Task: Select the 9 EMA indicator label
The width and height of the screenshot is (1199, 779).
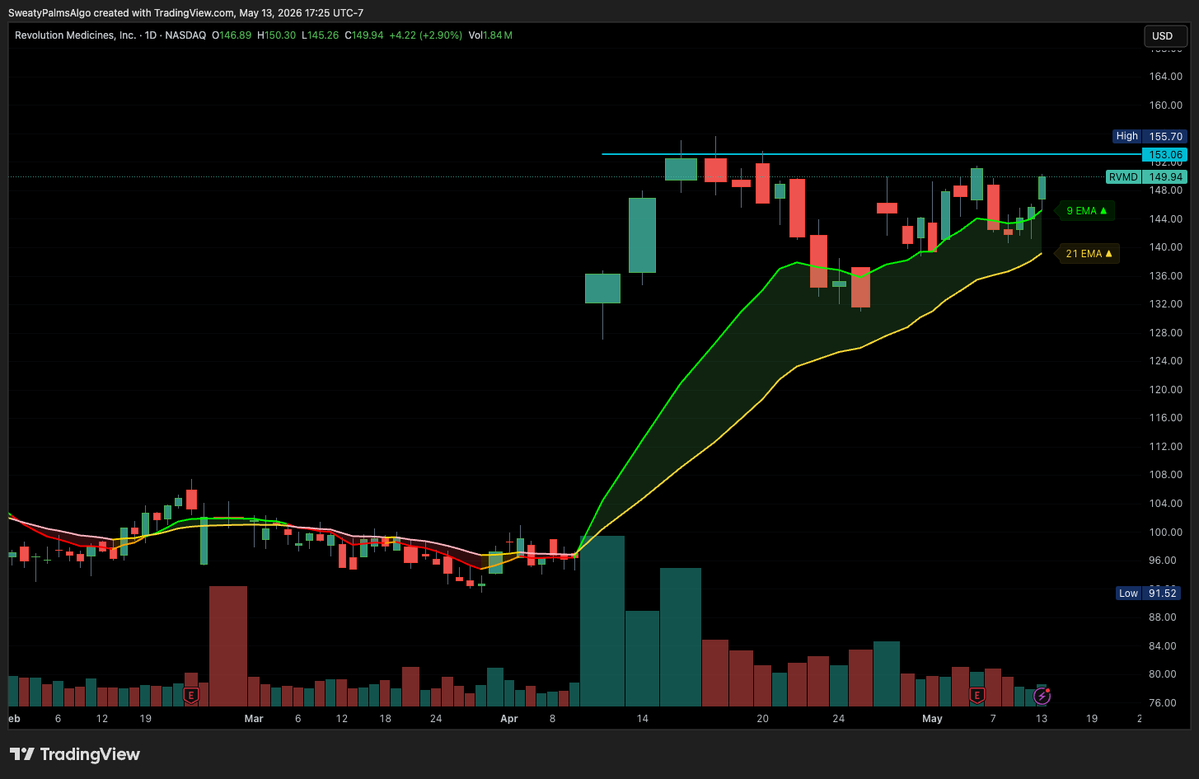Action: [x=1086, y=211]
